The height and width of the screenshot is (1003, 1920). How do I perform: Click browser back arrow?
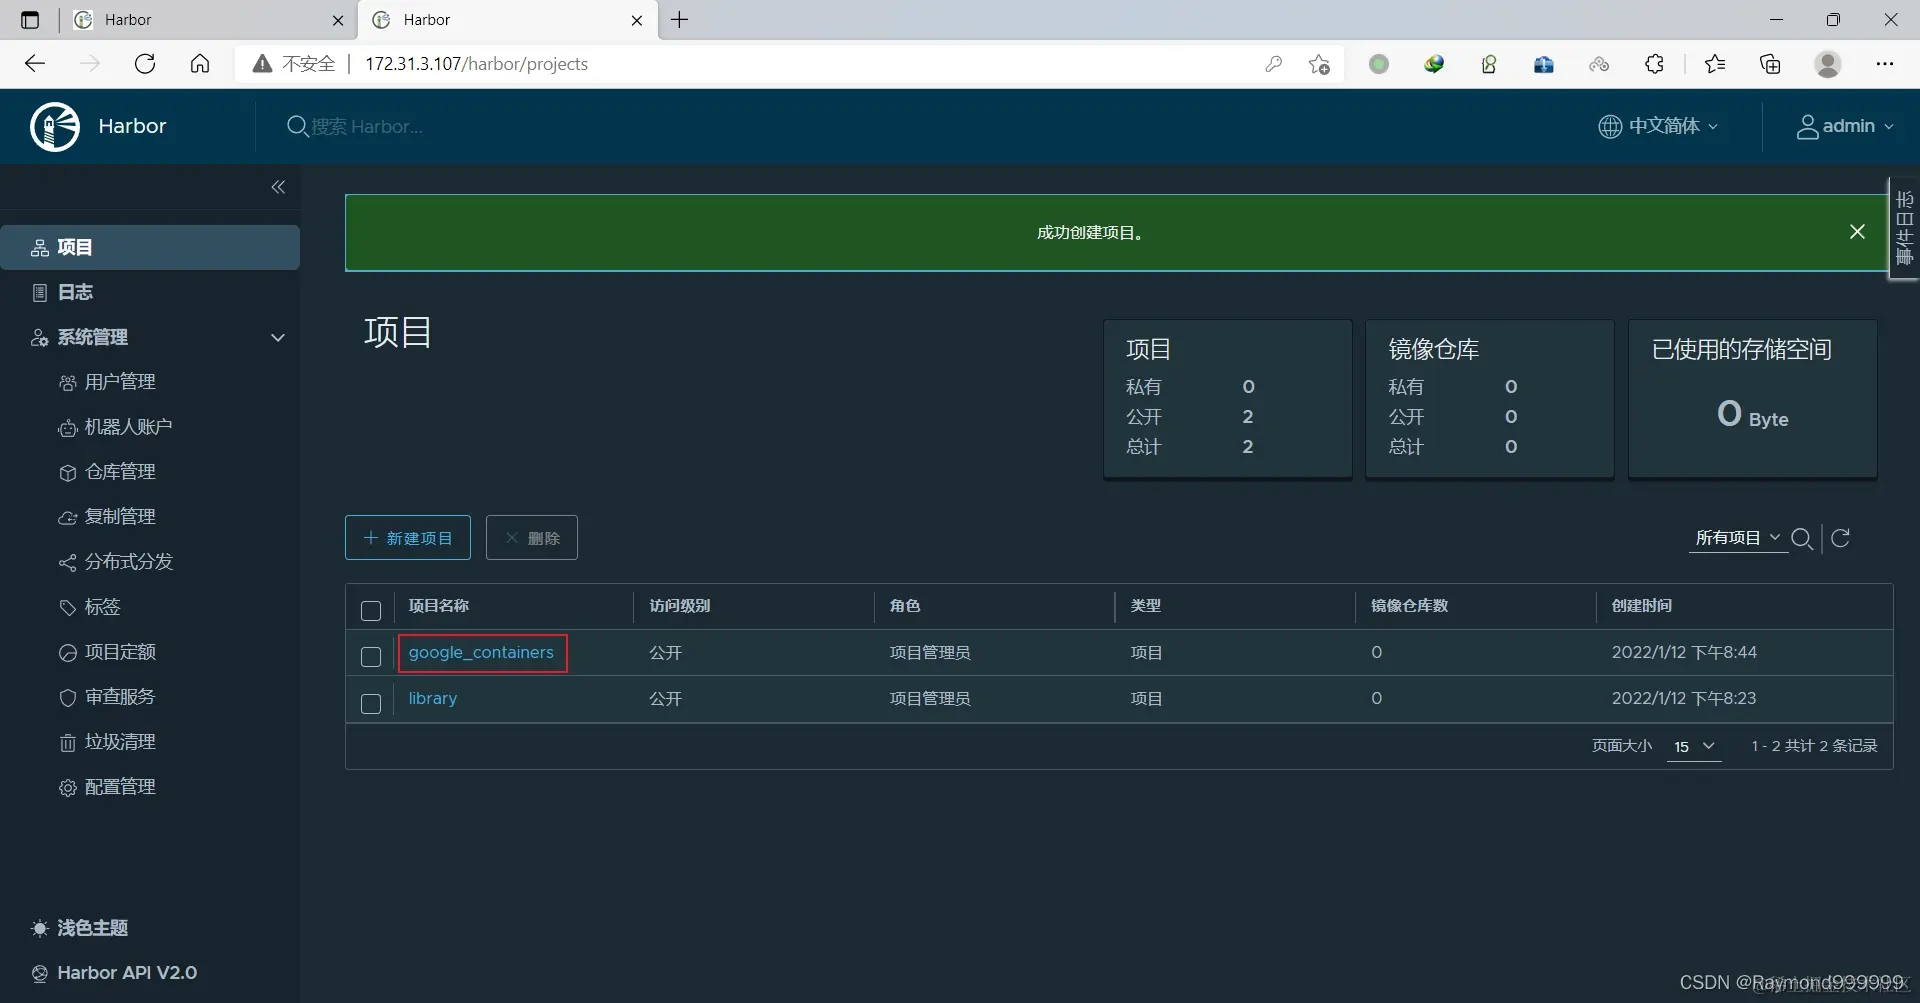[x=35, y=64]
